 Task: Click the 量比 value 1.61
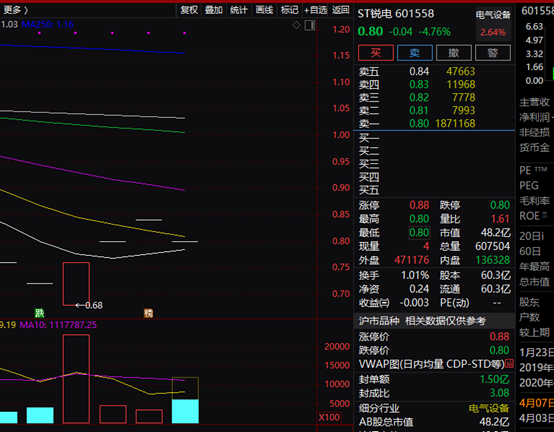500,219
